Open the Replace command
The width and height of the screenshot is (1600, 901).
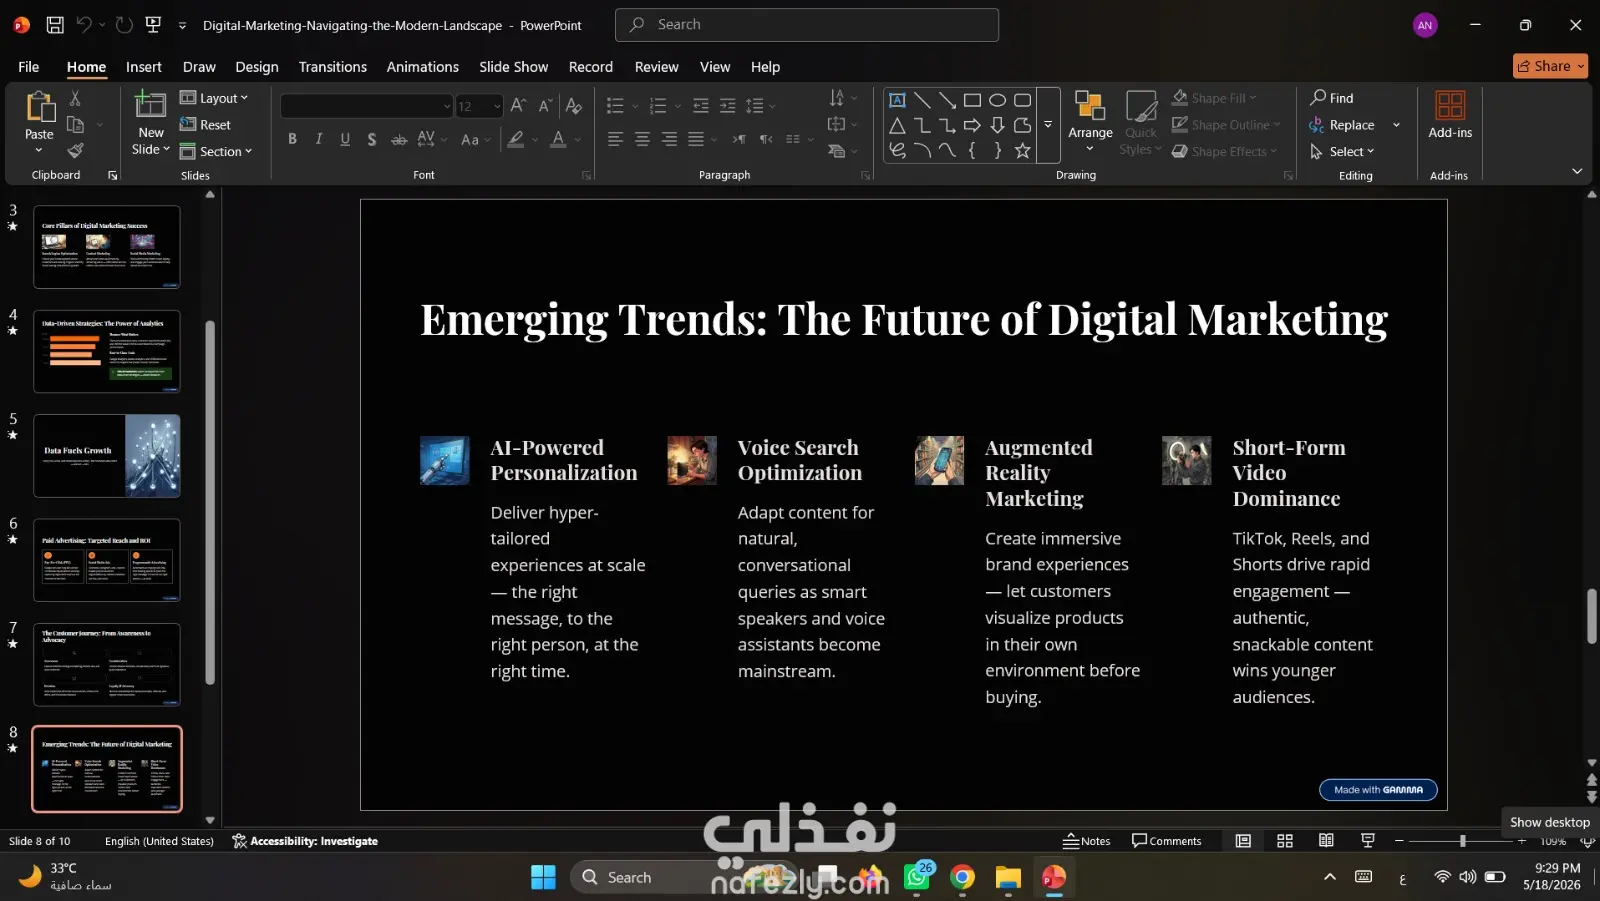pyautogui.click(x=1342, y=125)
